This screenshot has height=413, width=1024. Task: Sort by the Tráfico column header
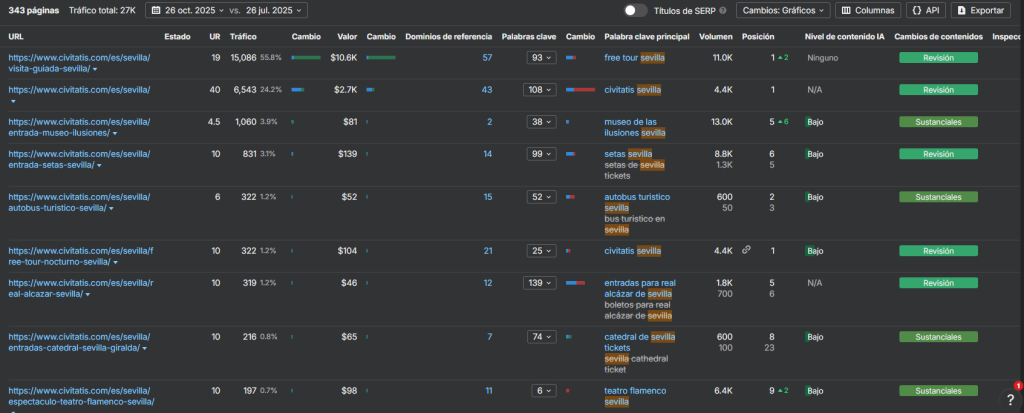(243, 36)
